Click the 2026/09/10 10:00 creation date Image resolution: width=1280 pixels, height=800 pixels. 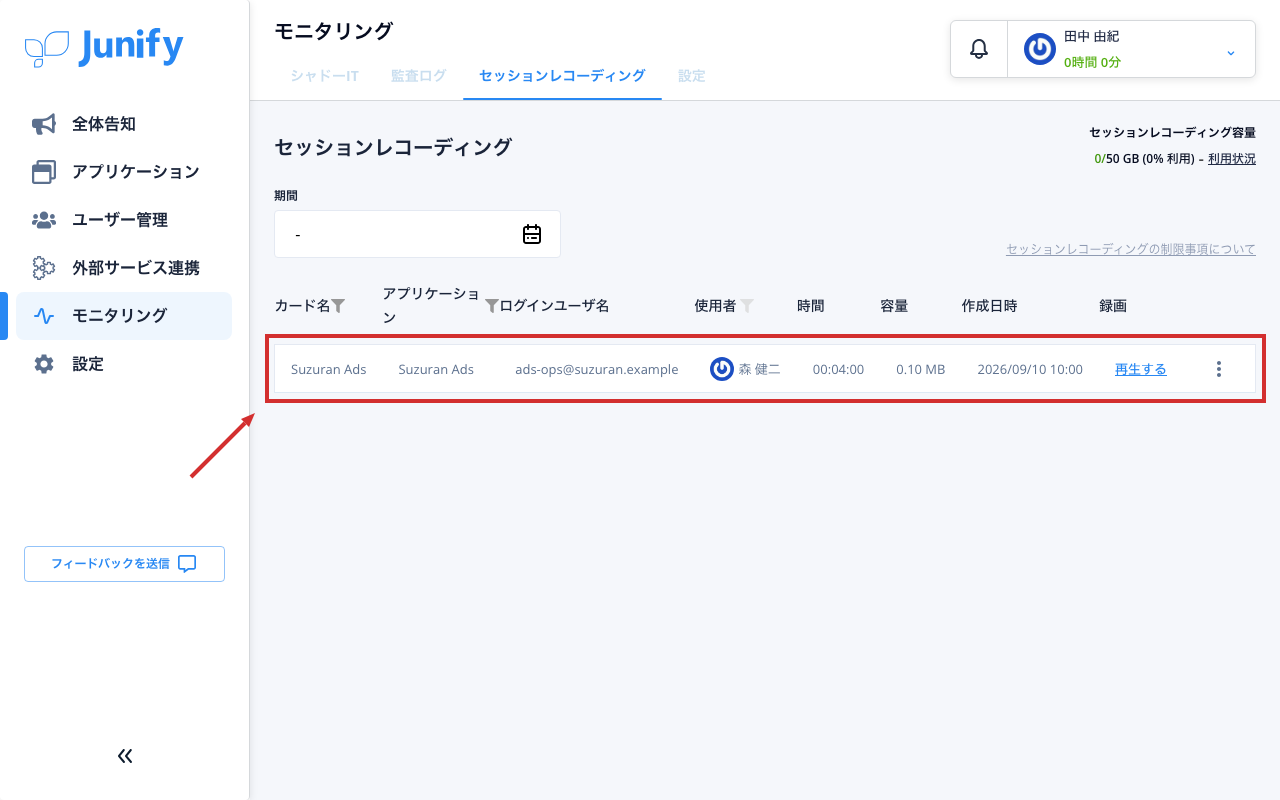1030,369
